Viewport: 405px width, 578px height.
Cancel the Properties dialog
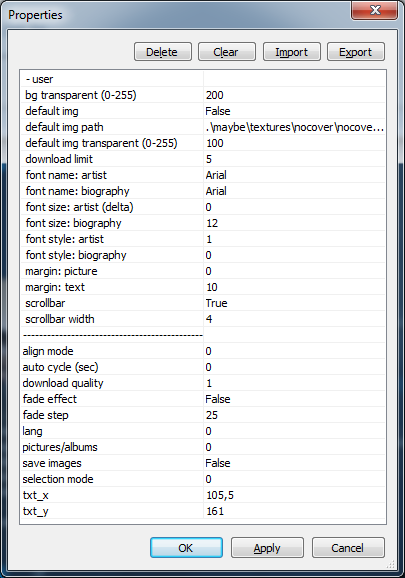[348, 547]
